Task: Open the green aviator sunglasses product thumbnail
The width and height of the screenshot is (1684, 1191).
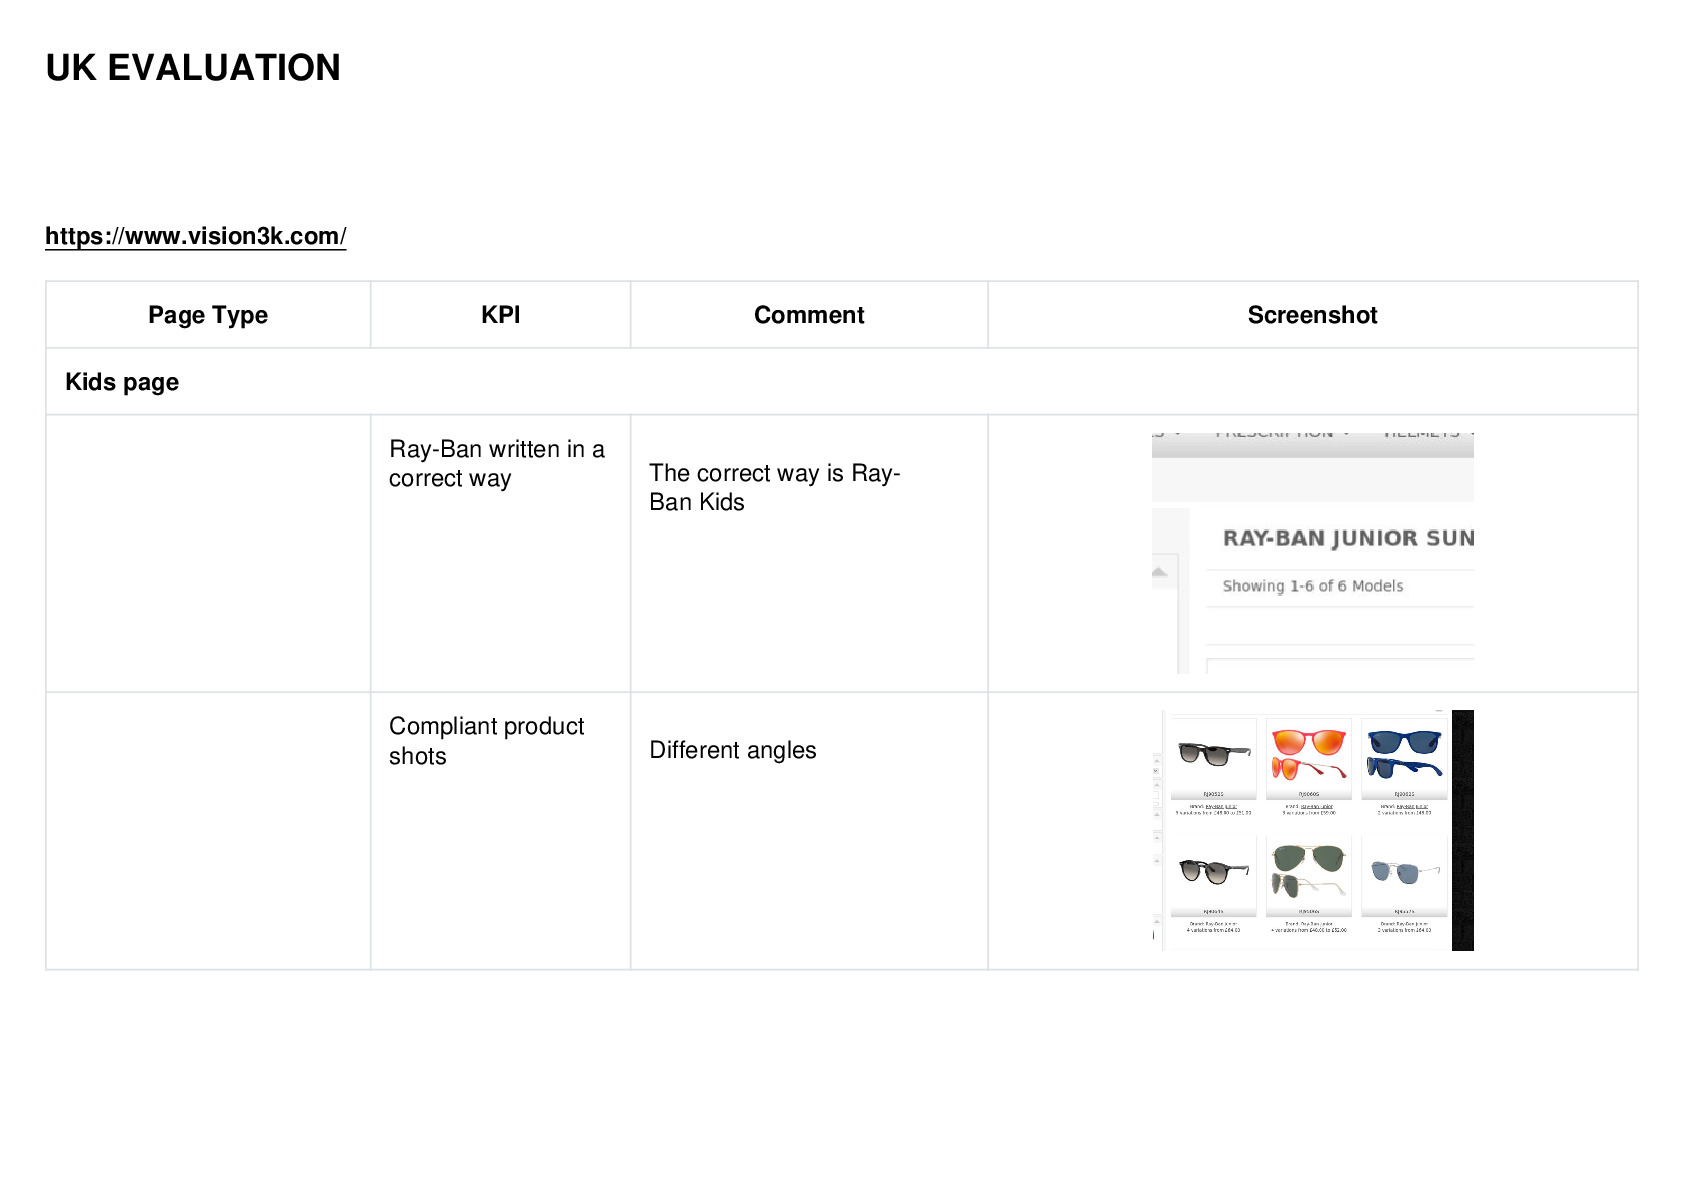Action: (x=1308, y=874)
